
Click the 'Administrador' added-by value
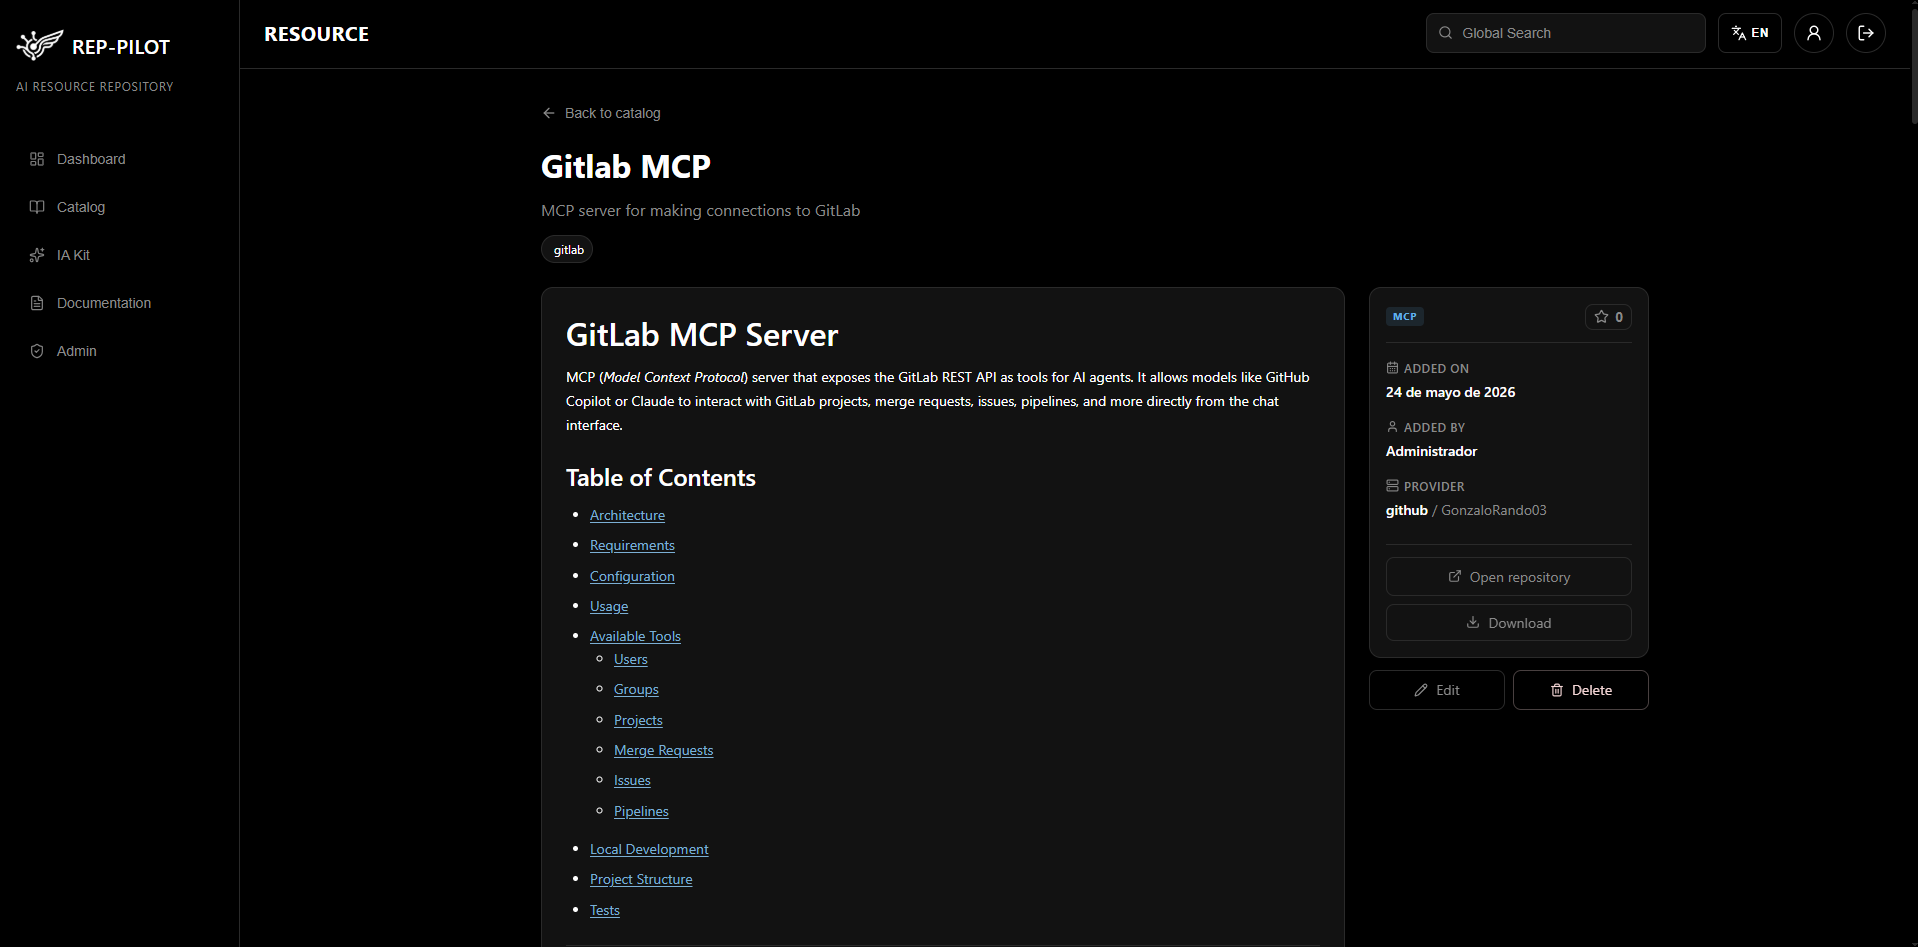[1431, 451]
